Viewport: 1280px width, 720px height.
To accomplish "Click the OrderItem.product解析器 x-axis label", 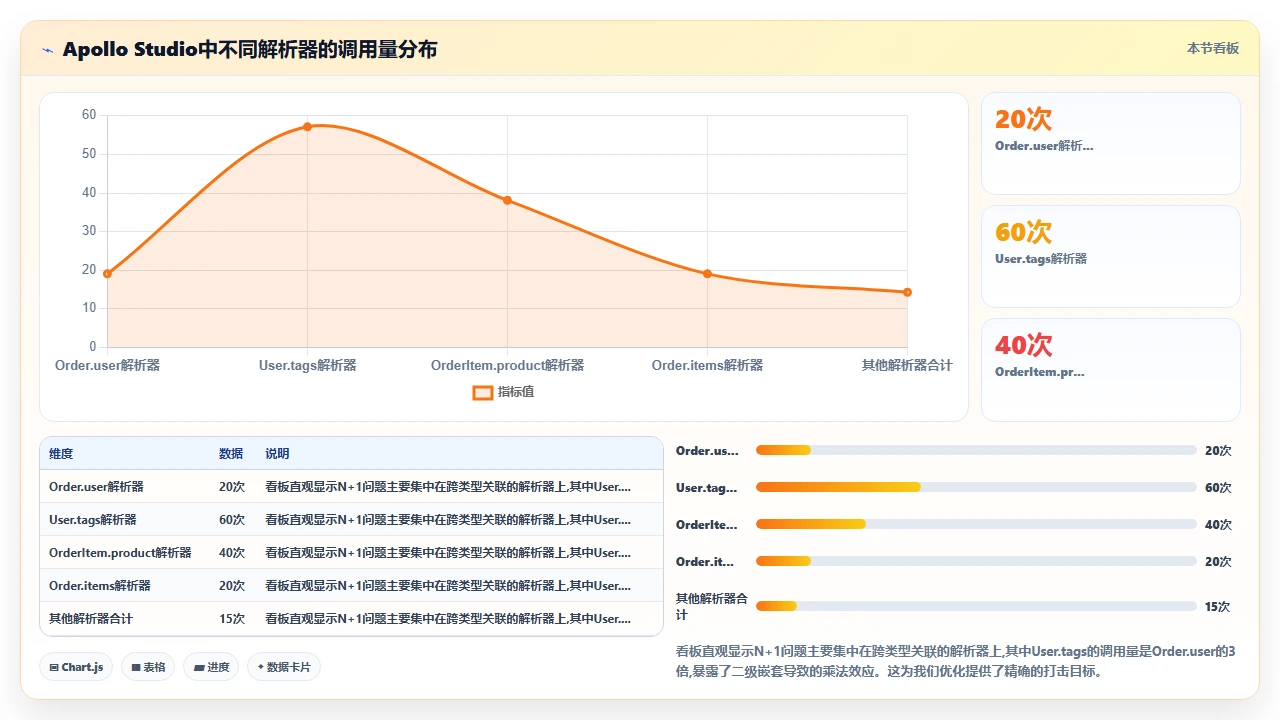I will 507,366.
